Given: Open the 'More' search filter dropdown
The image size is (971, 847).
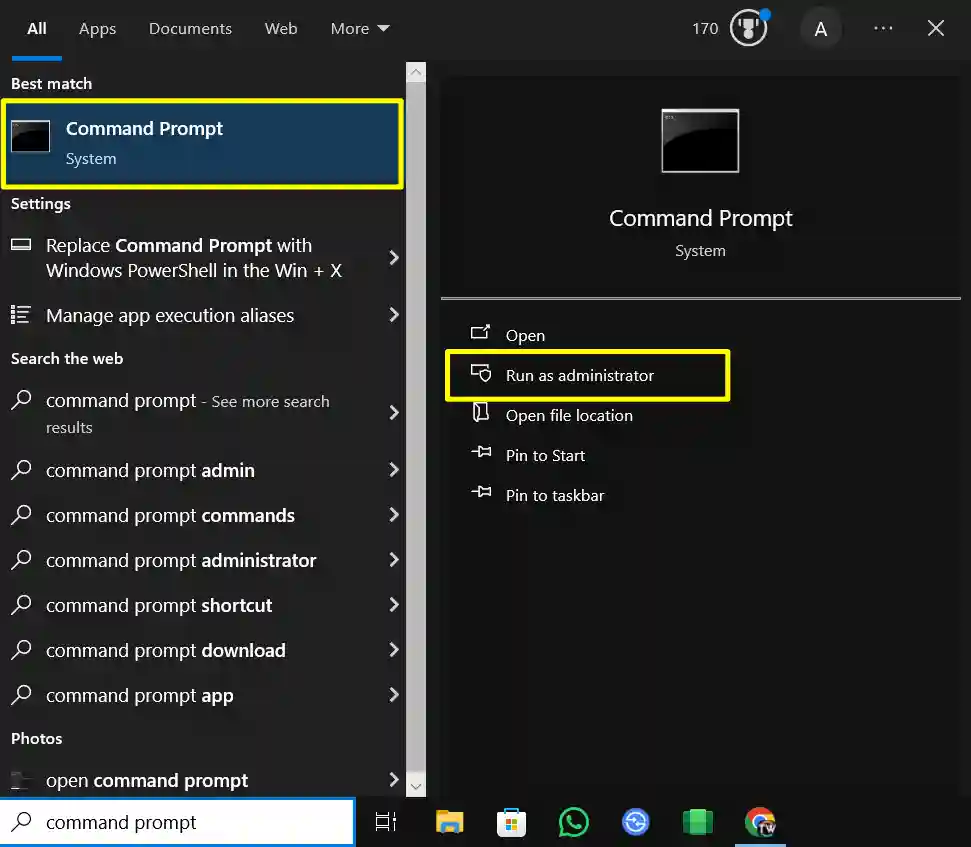Looking at the screenshot, I should 359,28.
